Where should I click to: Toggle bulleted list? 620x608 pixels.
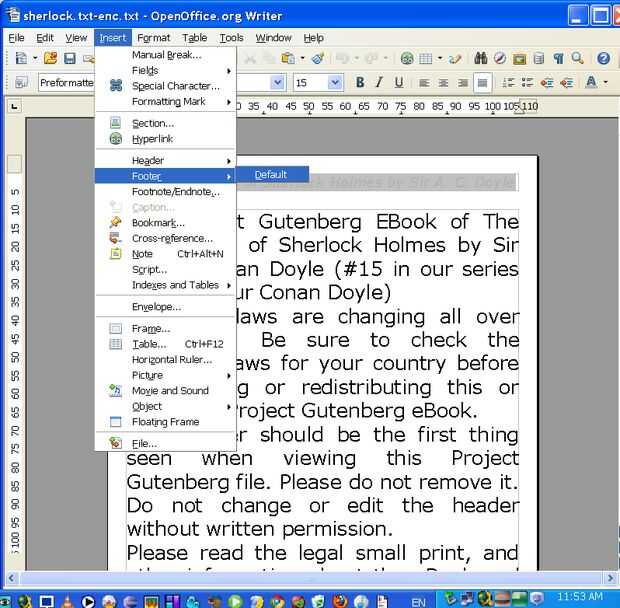tap(527, 83)
